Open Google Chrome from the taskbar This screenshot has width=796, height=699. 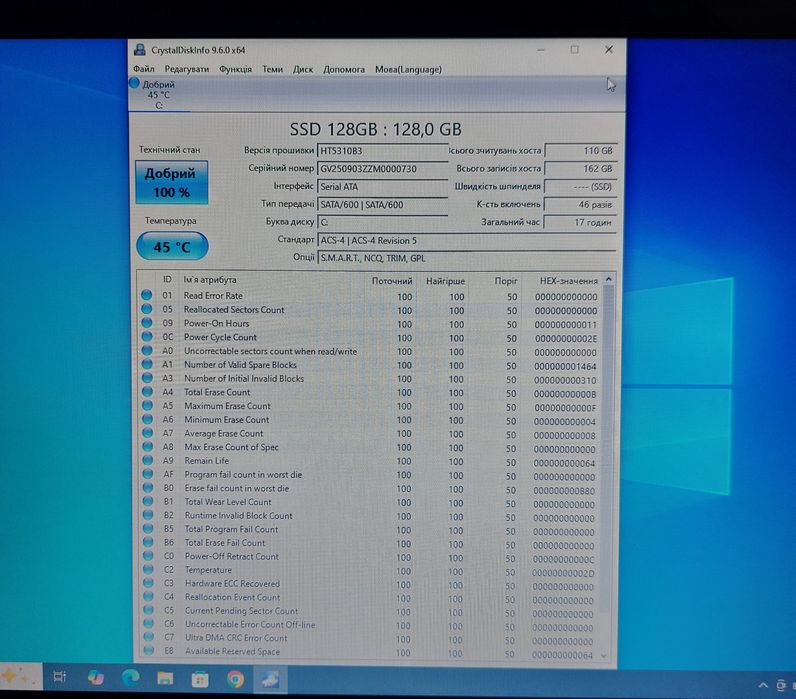pos(235,679)
